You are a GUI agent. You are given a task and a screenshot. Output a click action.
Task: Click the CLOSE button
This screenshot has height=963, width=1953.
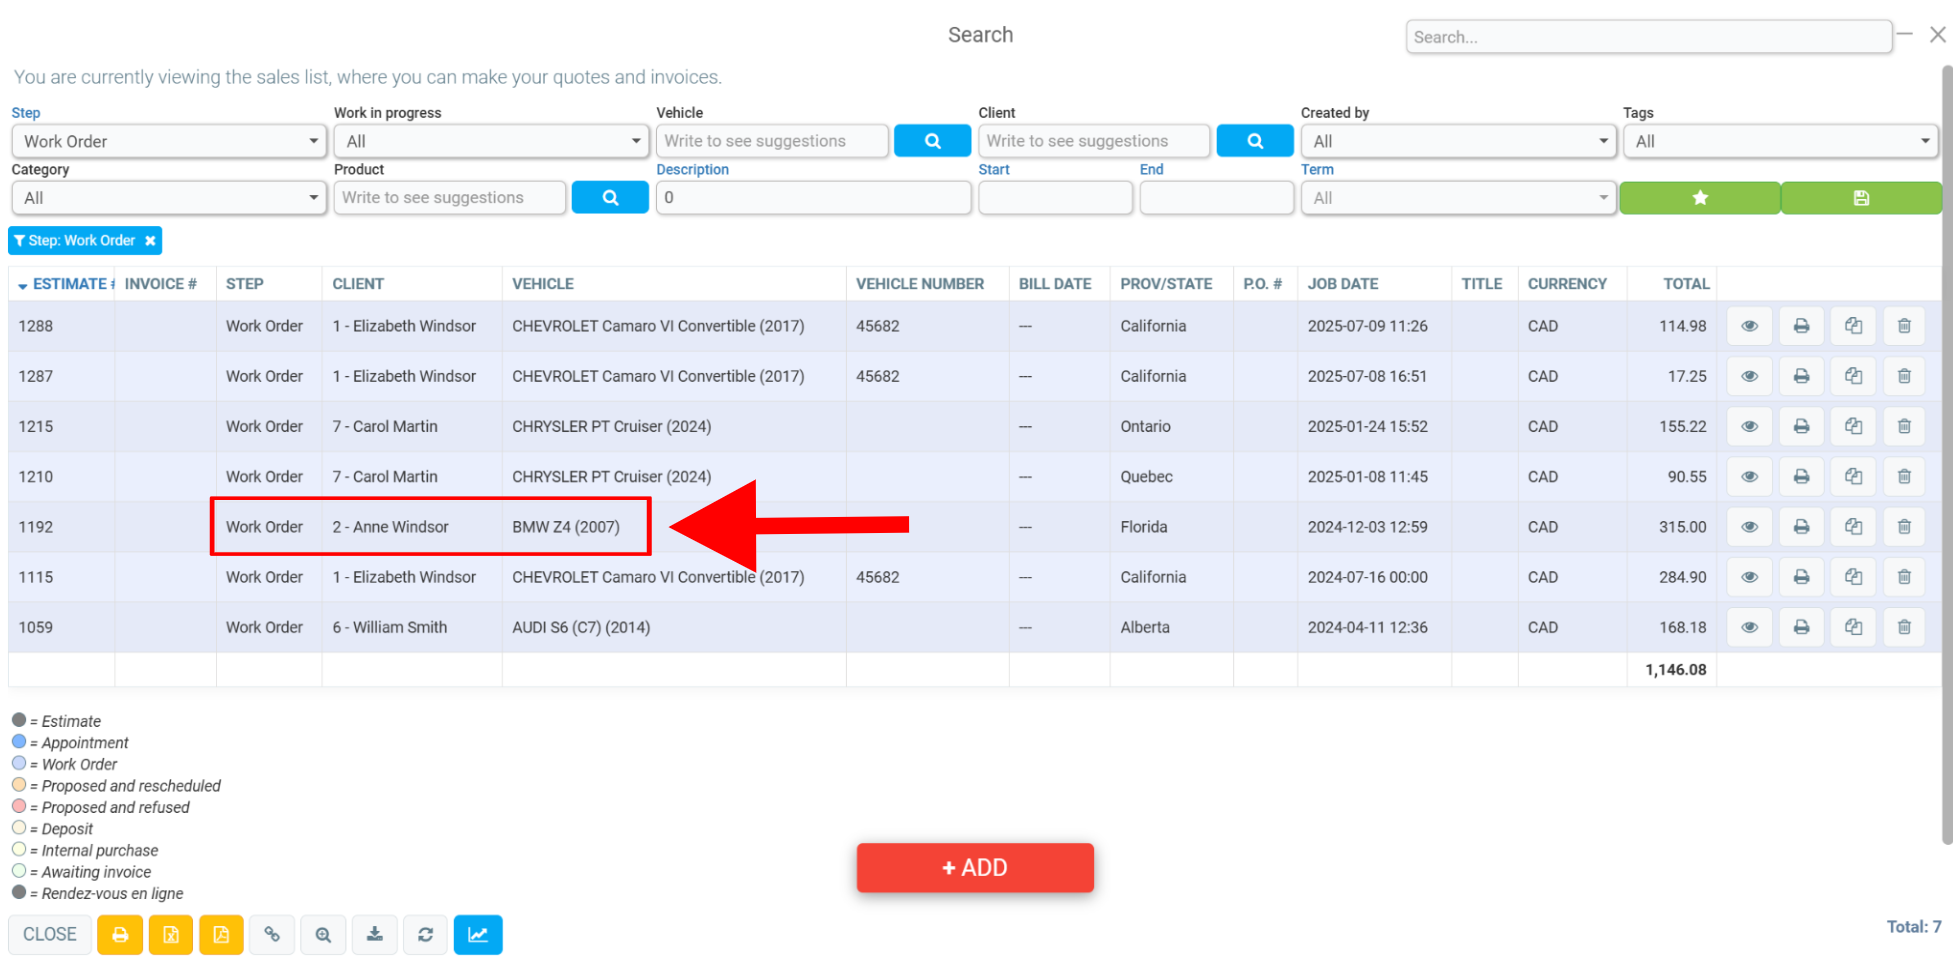click(50, 934)
